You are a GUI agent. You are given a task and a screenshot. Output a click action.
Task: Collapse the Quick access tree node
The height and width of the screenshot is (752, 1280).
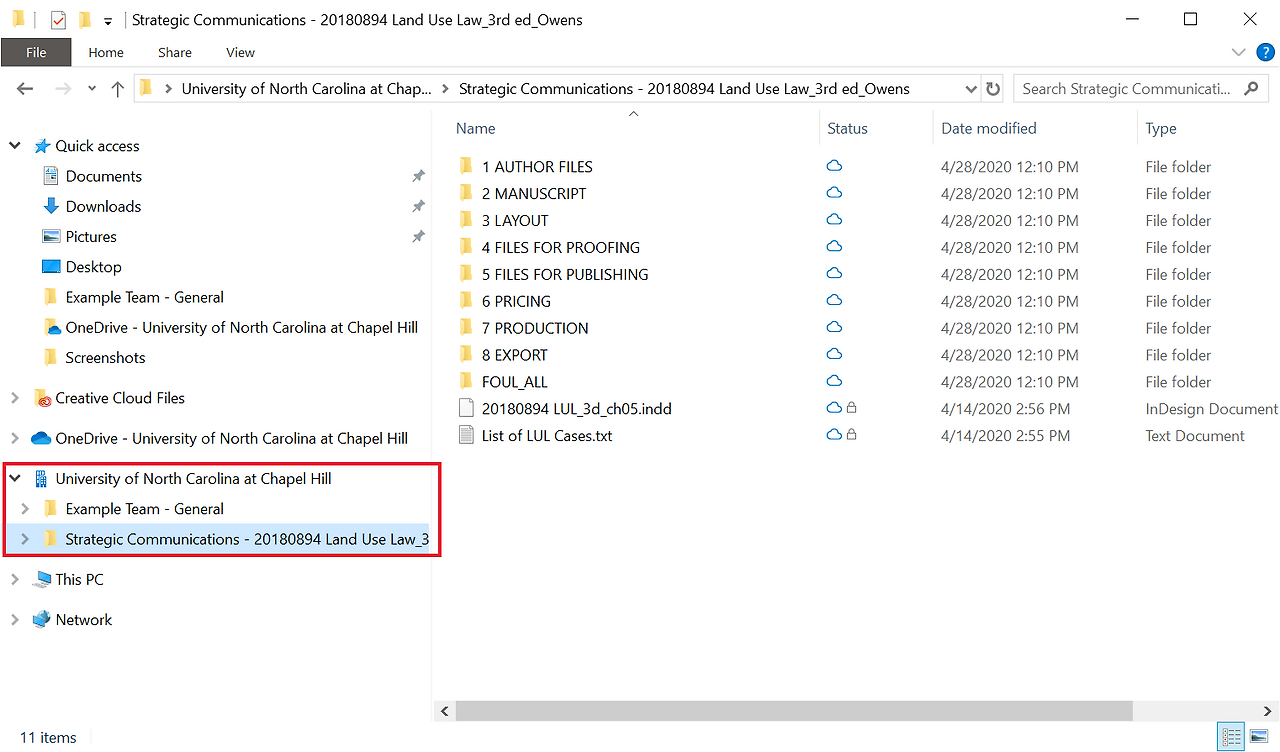[15, 146]
